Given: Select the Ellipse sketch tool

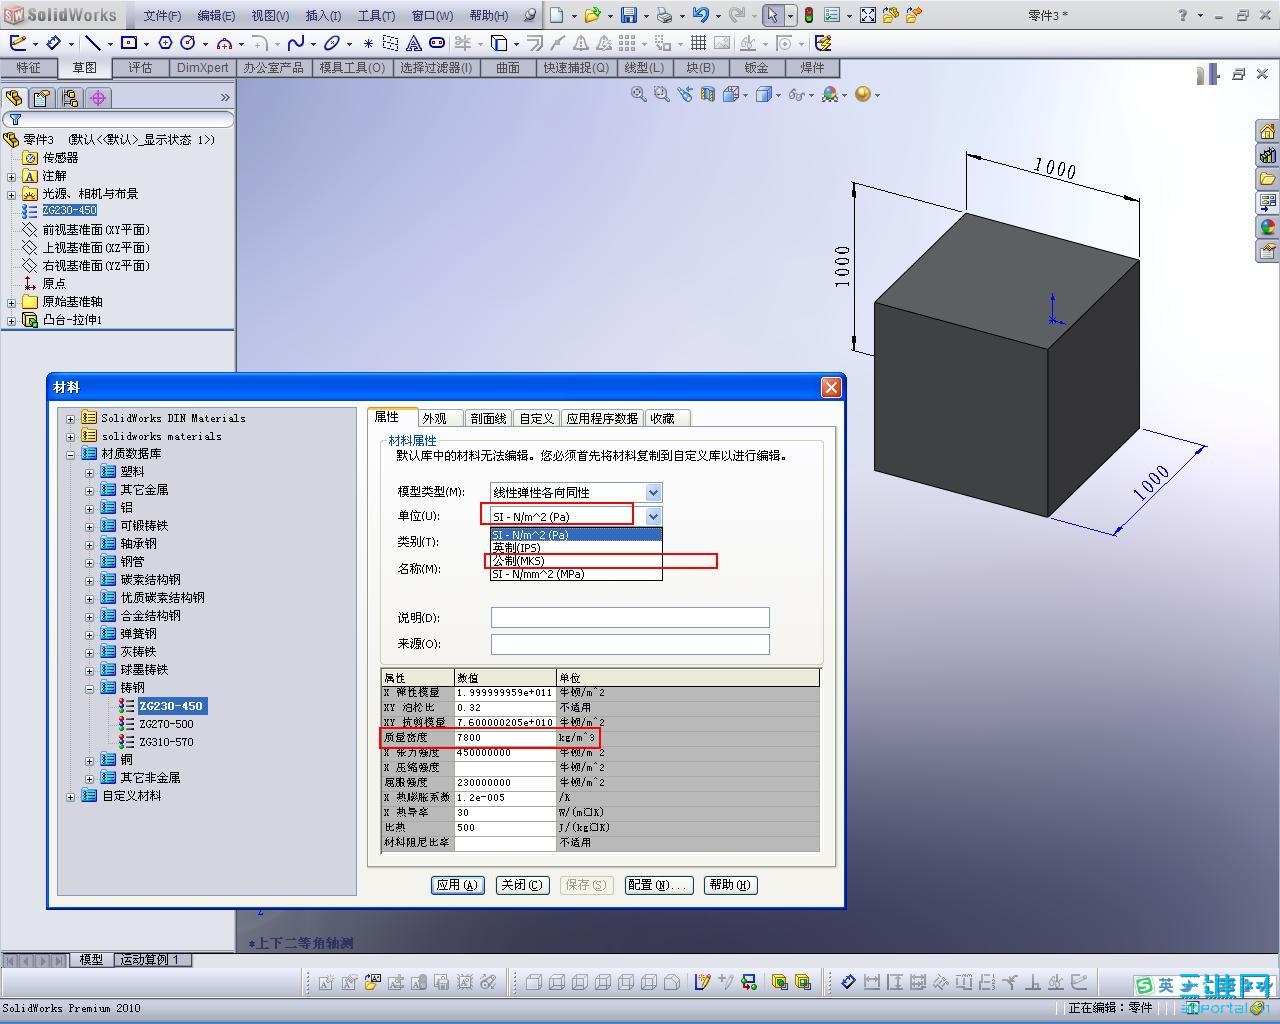Looking at the screenshot, I should tap(332, 43).
